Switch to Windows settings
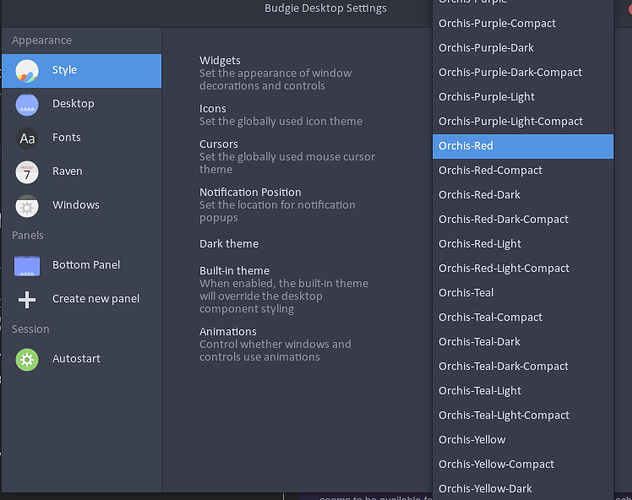Screen dimensions: 632x500 (82, 206)
